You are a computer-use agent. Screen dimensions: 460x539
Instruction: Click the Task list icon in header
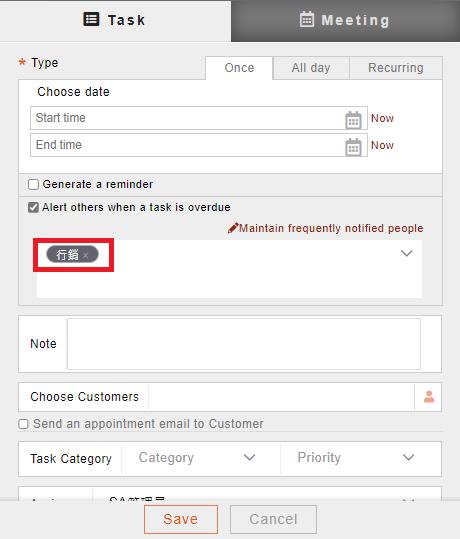(91, 19)
